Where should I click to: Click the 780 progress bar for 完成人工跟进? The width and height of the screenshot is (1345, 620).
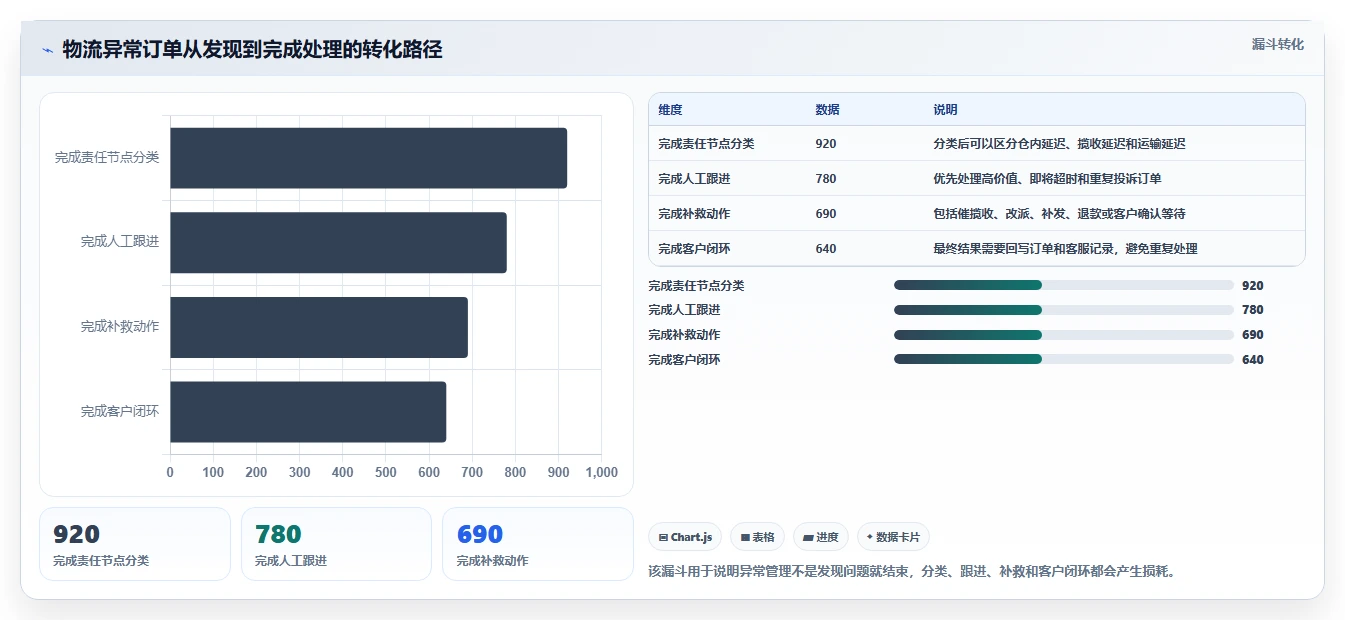1064,310
